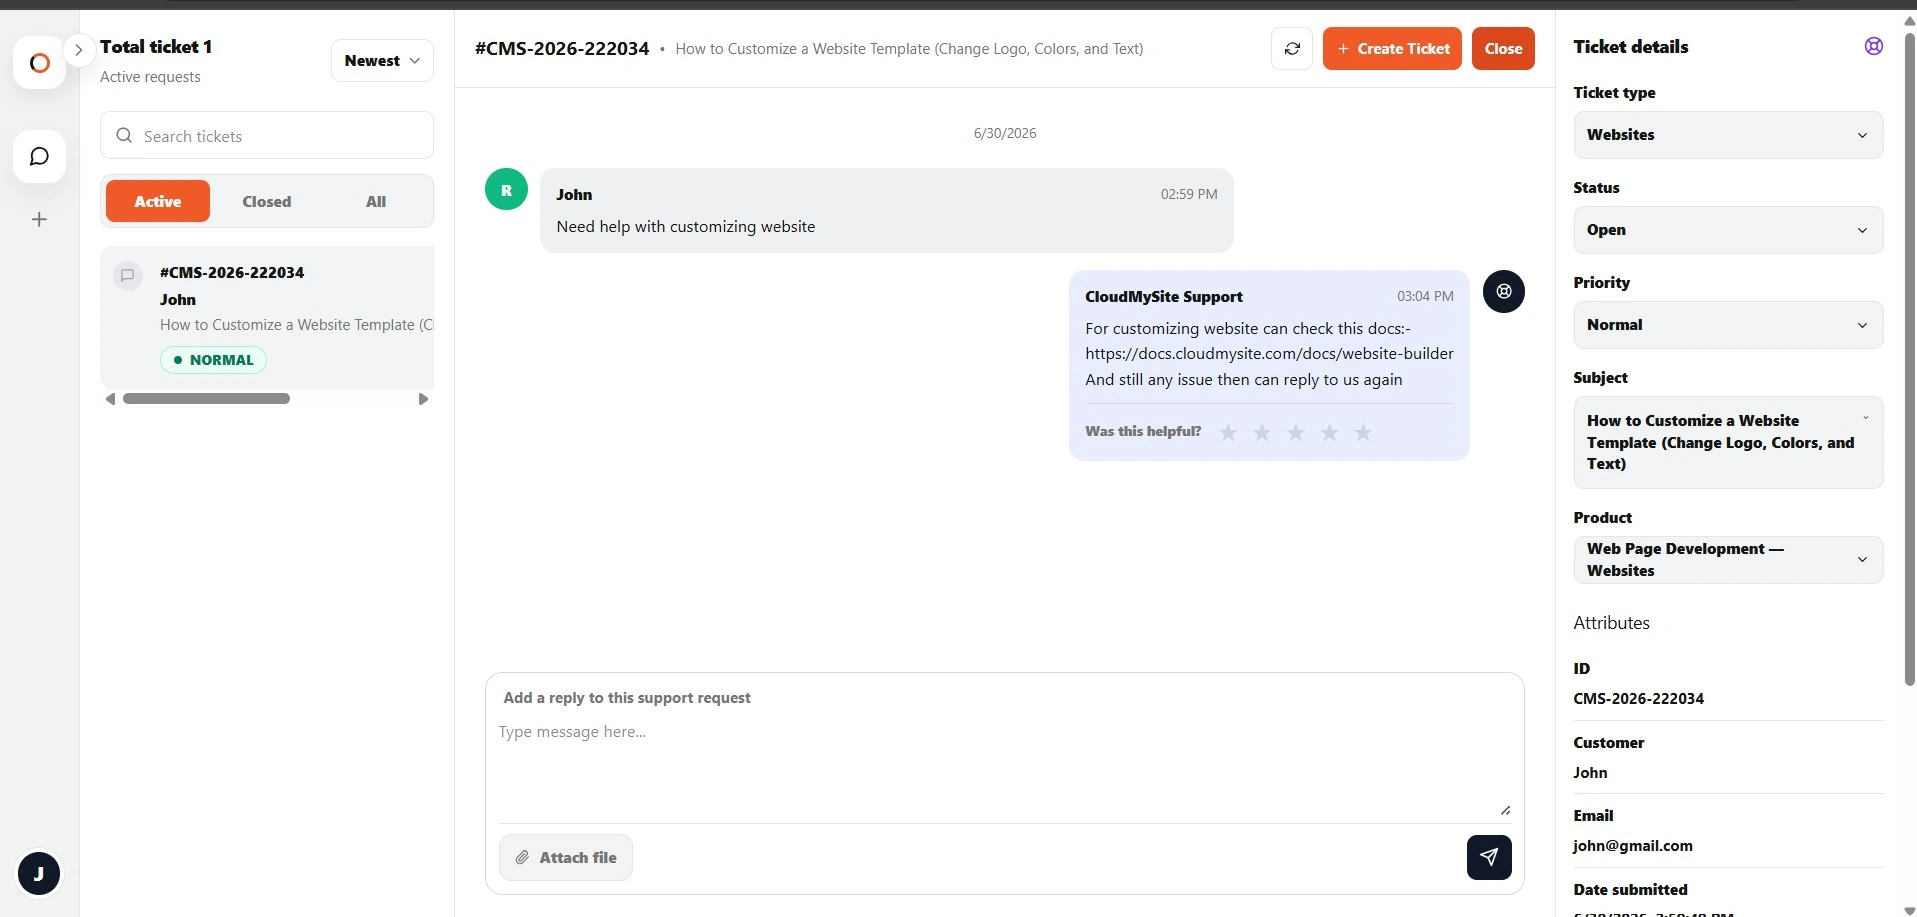Click the red Close ticket button
1917x917 pixels.
click(1503, 49)
